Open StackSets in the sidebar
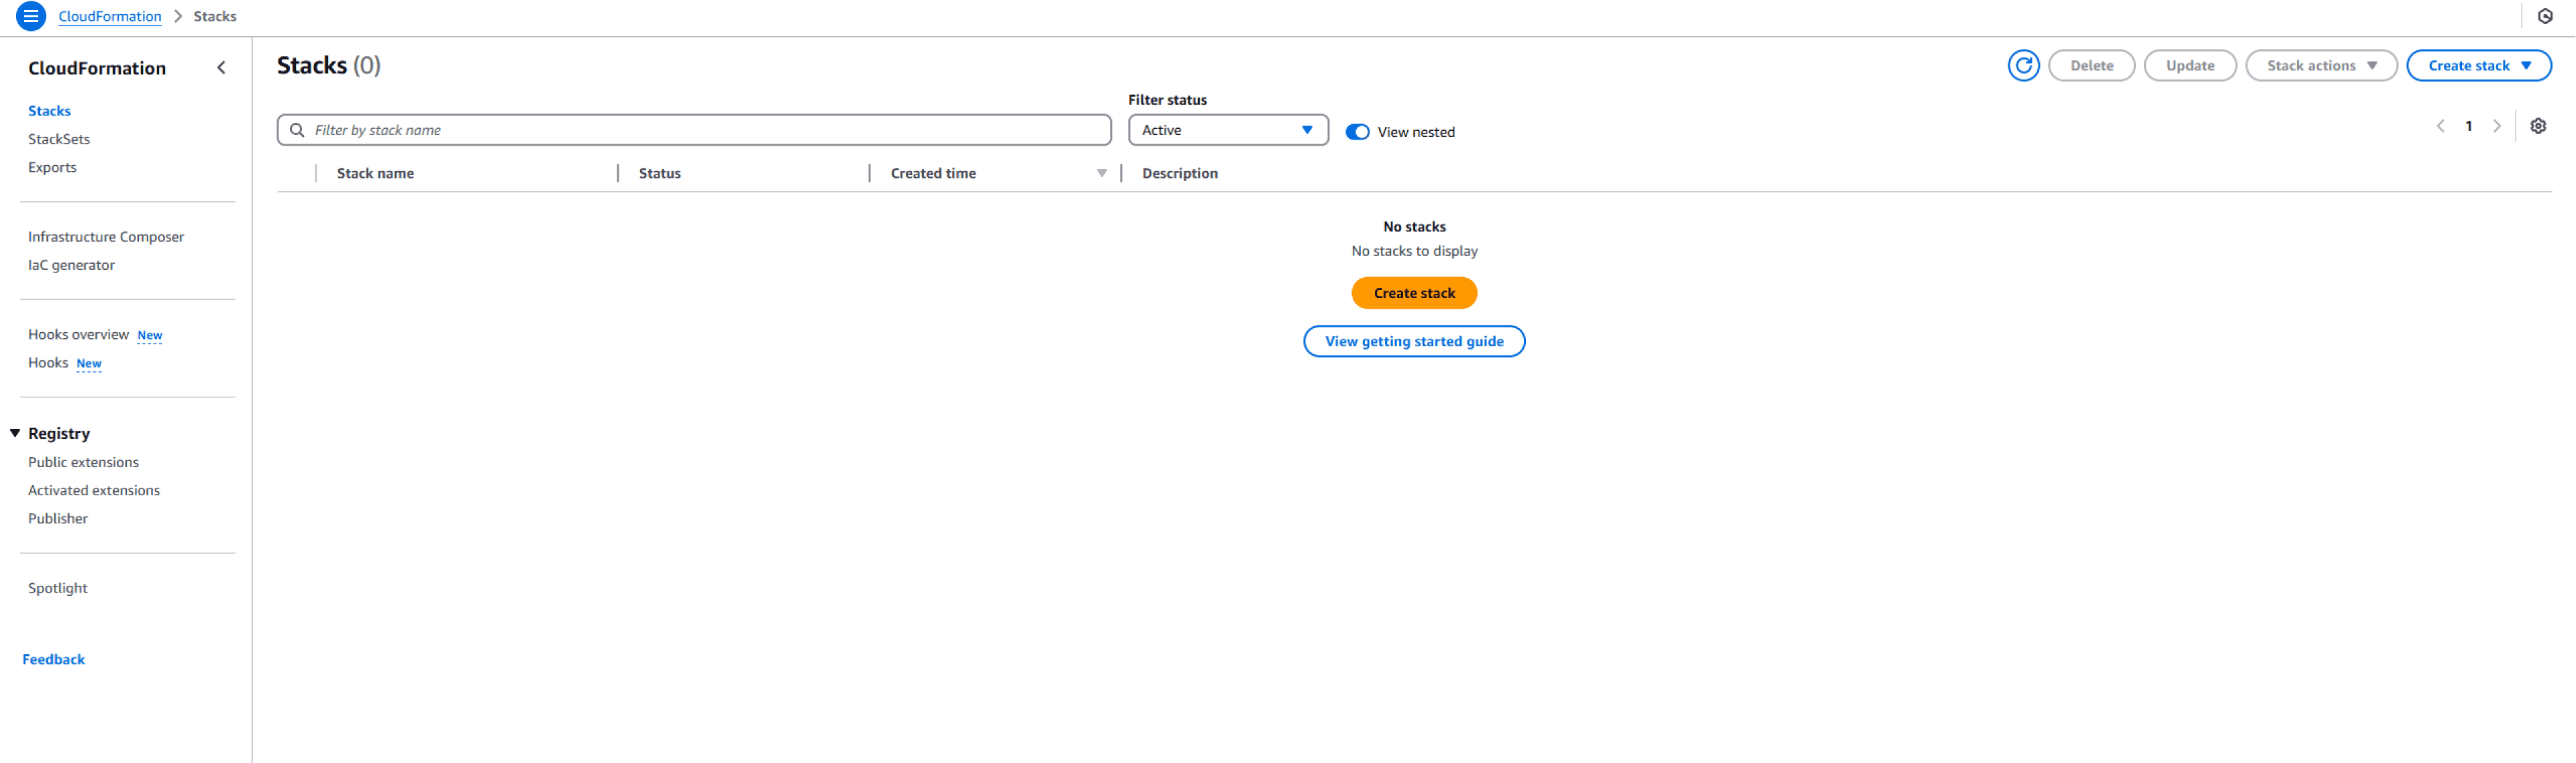 pos(59,139)
